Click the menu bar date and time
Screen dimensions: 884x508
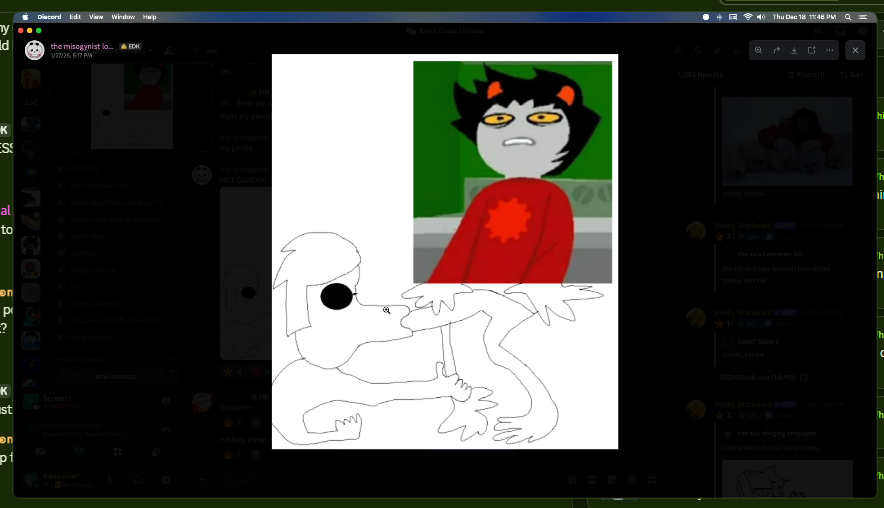(x=804, y=17)
